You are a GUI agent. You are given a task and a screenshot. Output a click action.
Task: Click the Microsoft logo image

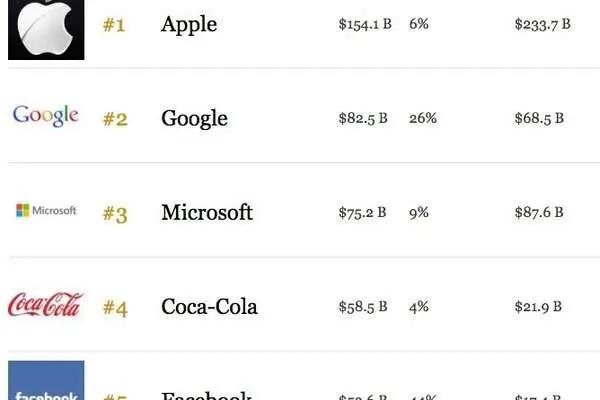click(x=46, y=210)
